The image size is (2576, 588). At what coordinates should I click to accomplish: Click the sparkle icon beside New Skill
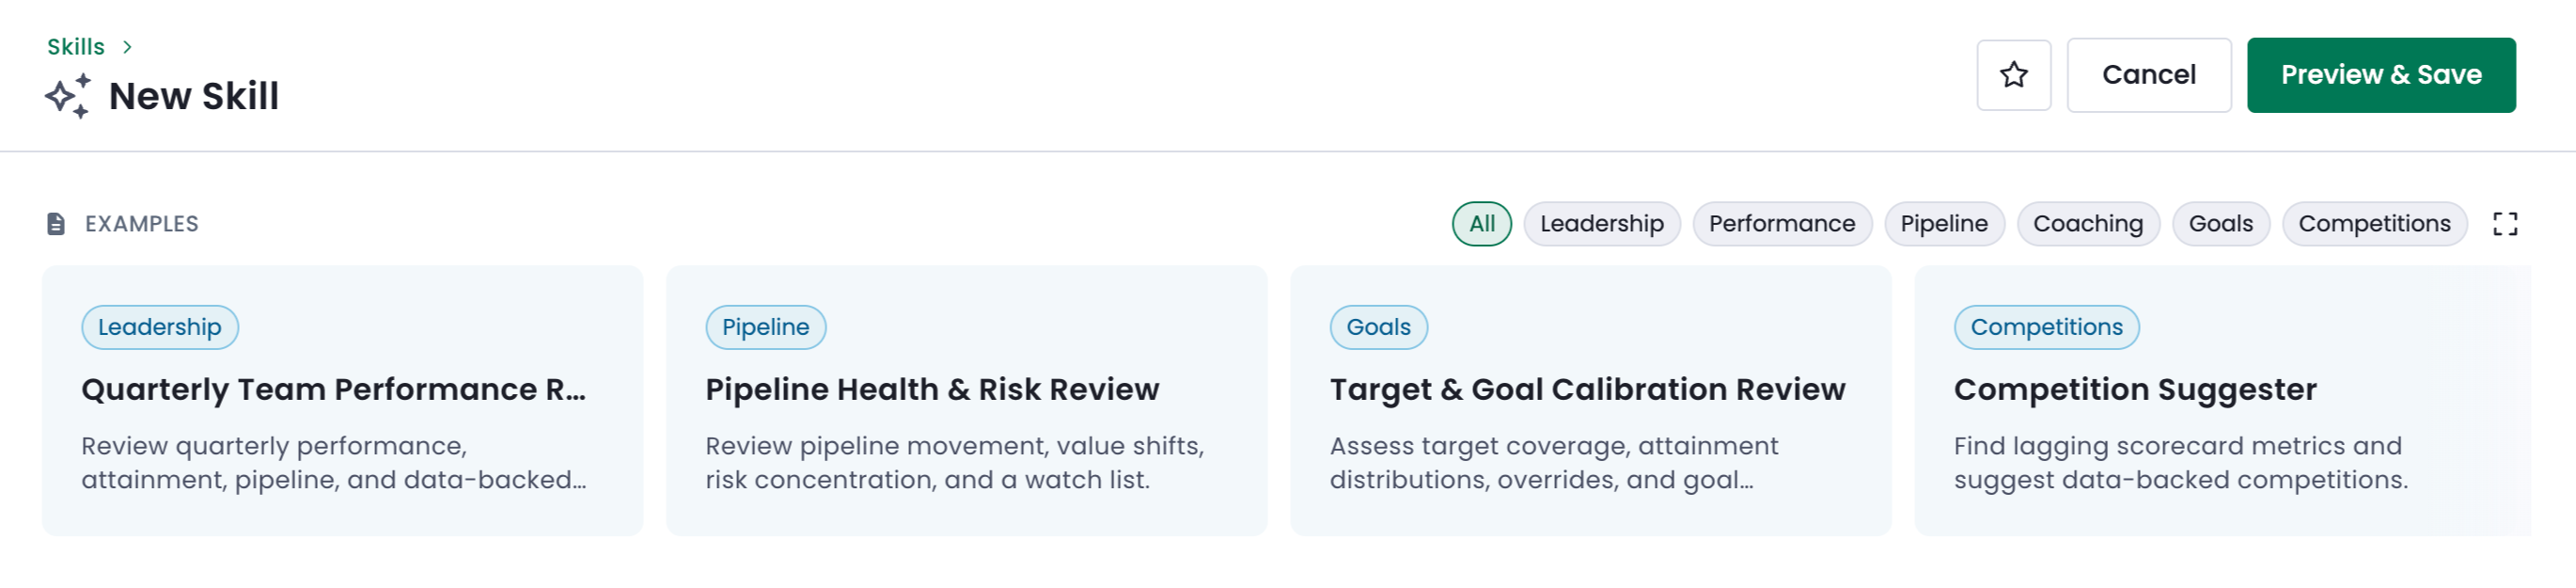(68, 96)
